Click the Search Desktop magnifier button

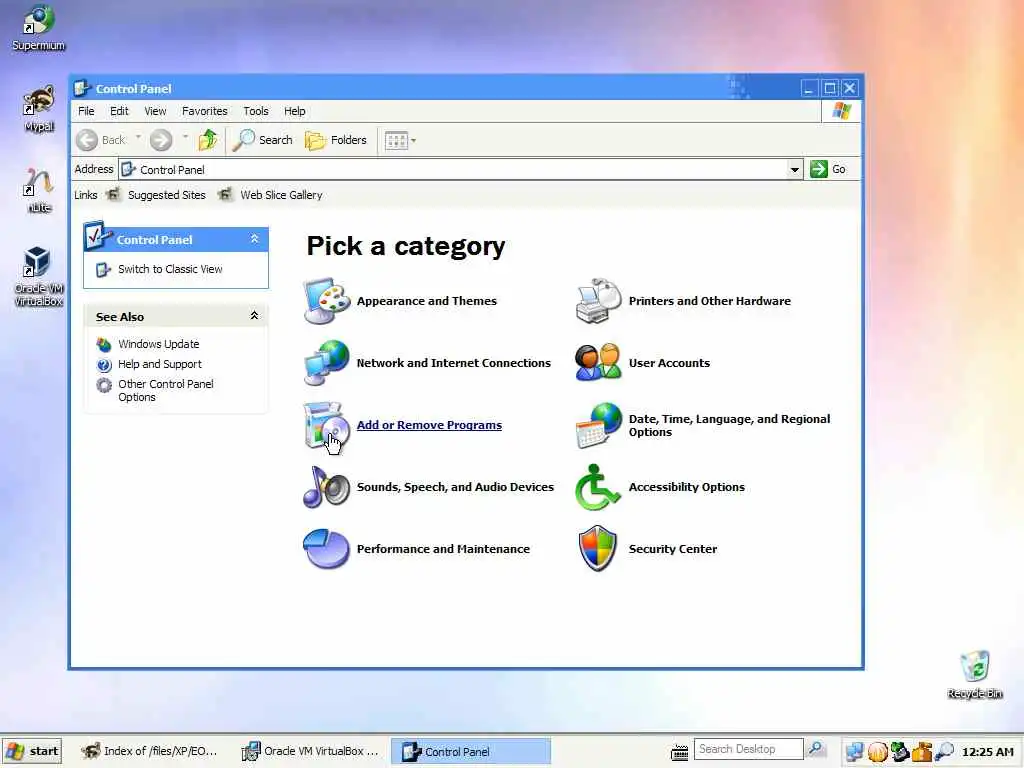[815, 749]
